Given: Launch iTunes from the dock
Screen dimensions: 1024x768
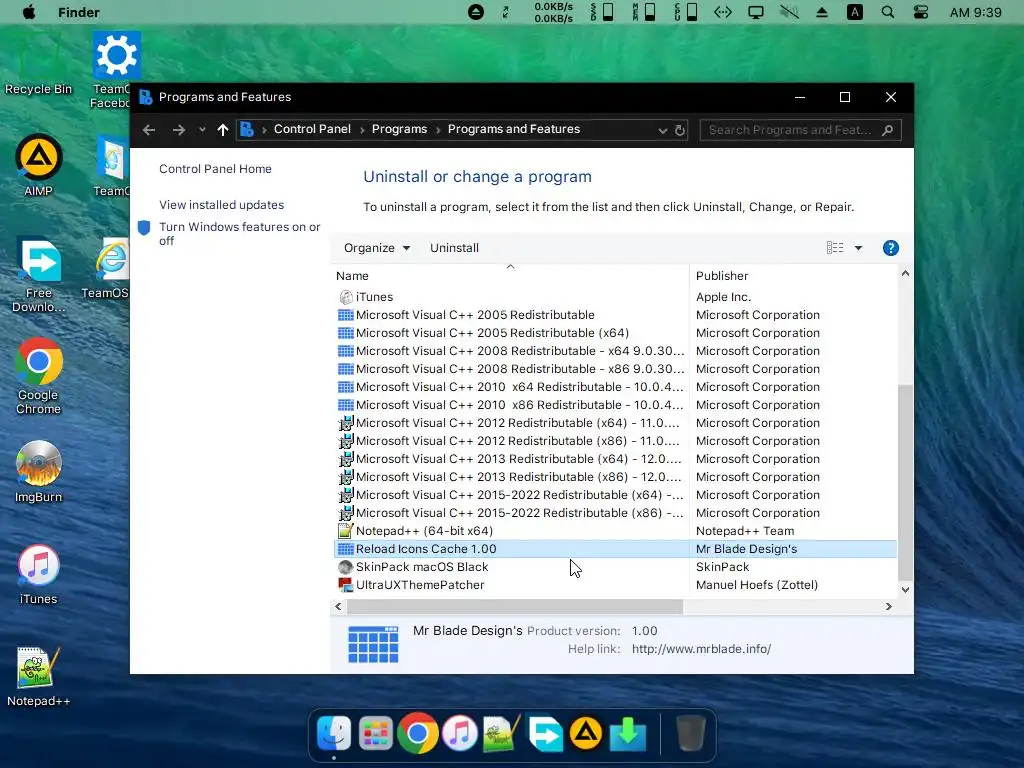Looking at the screenshot, I should 460,733.
